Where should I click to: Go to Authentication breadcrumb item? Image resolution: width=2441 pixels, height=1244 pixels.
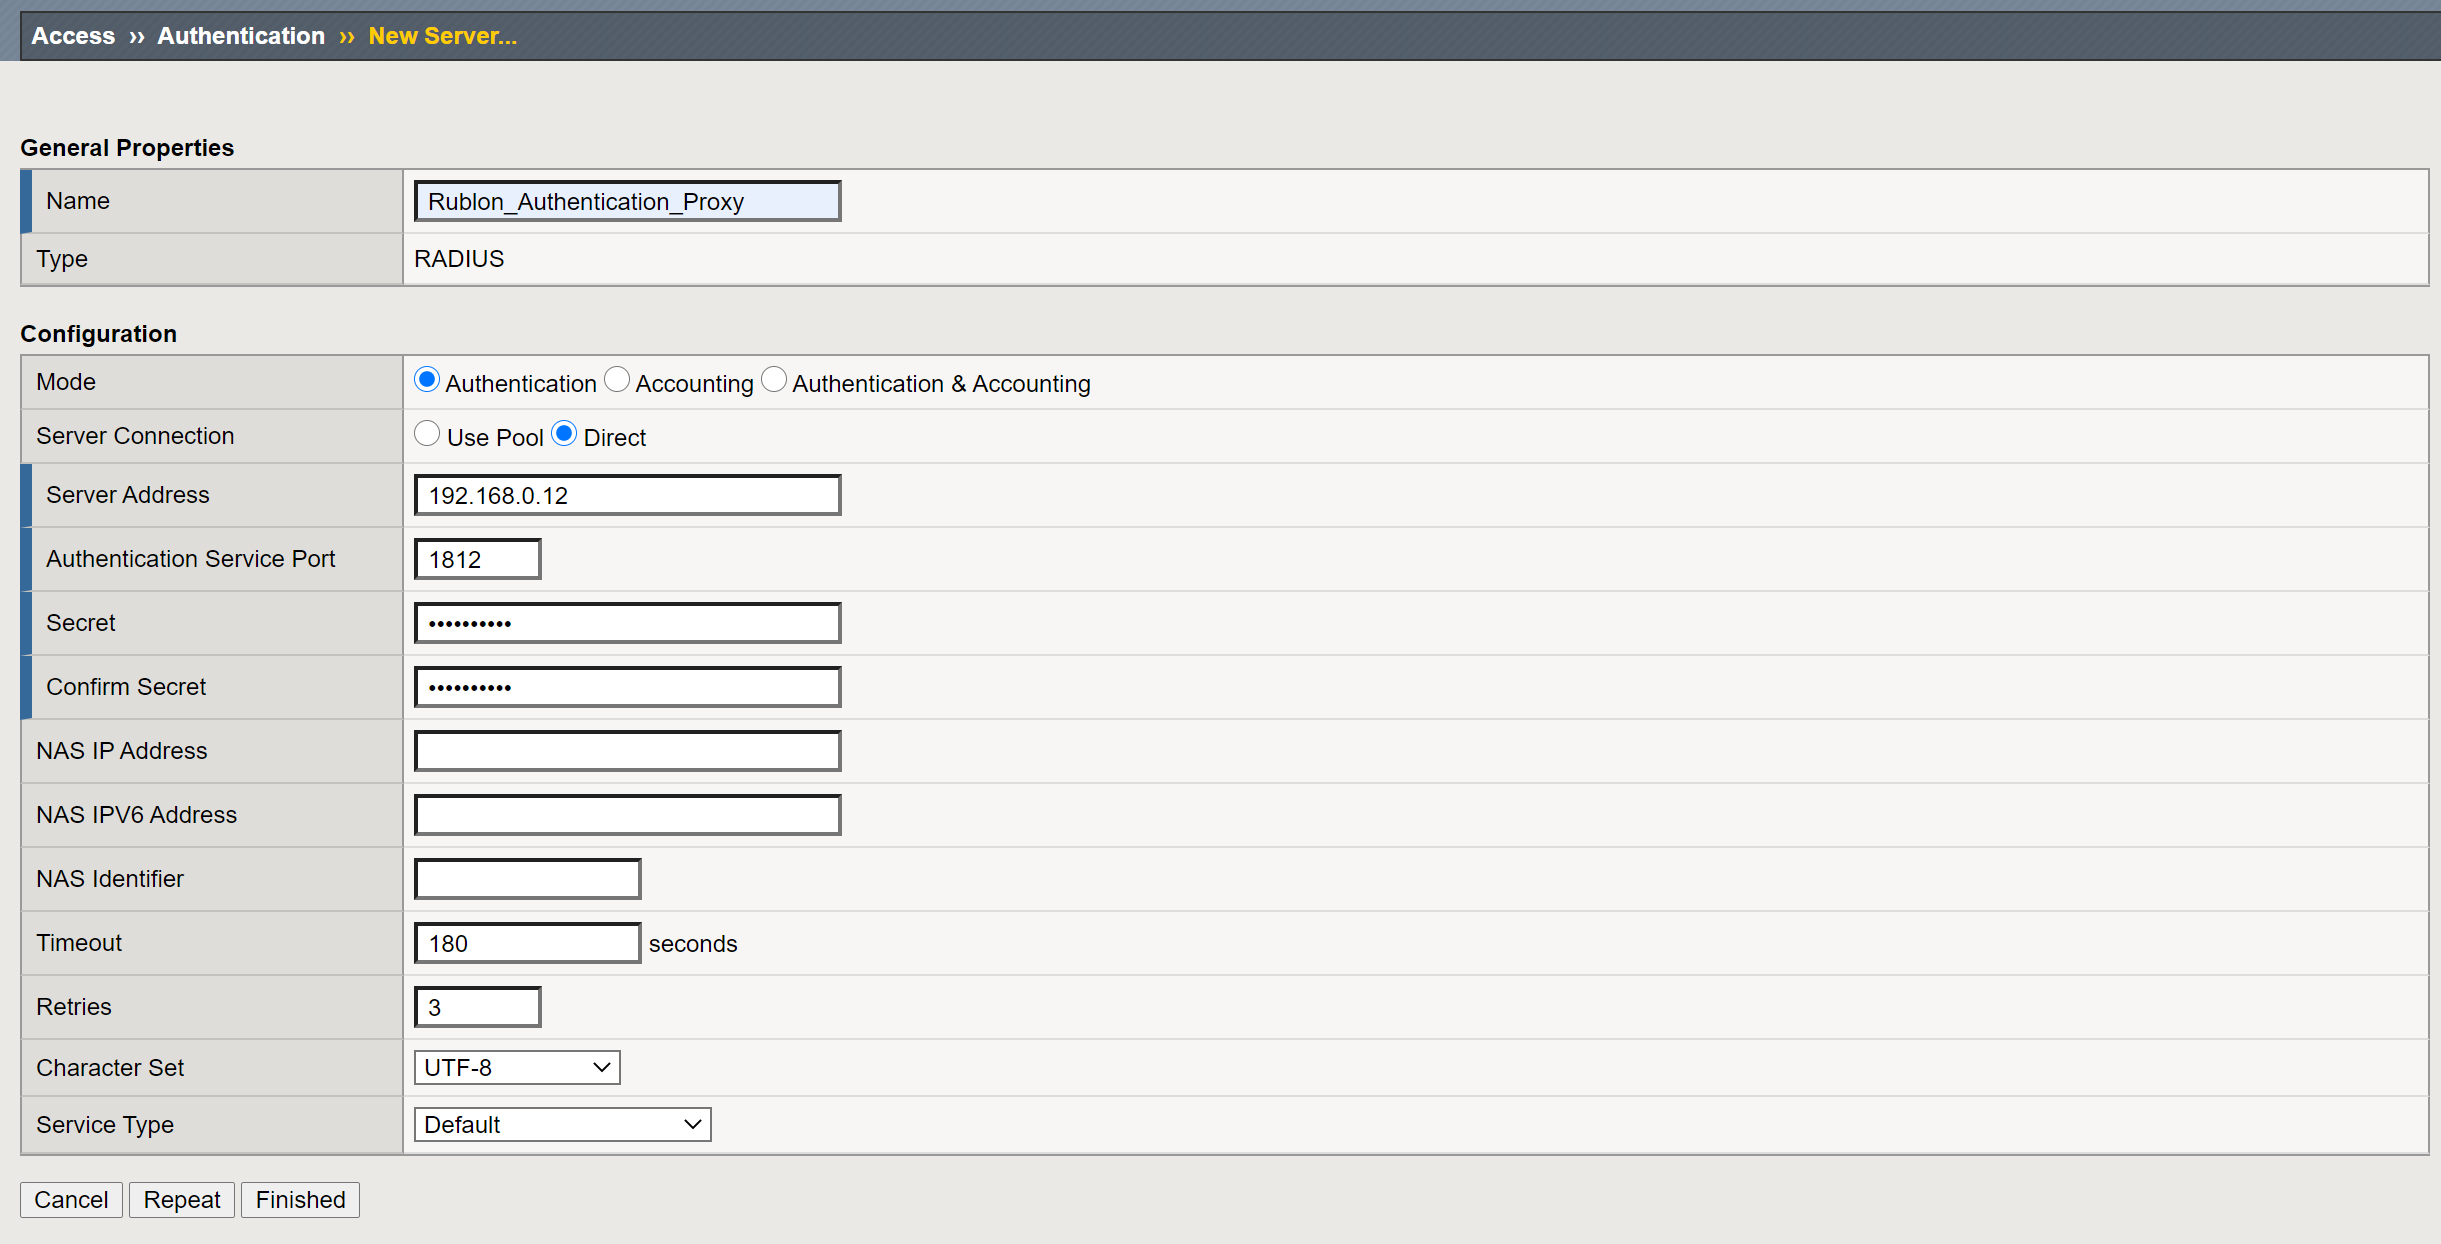click(x=241, y=36)
